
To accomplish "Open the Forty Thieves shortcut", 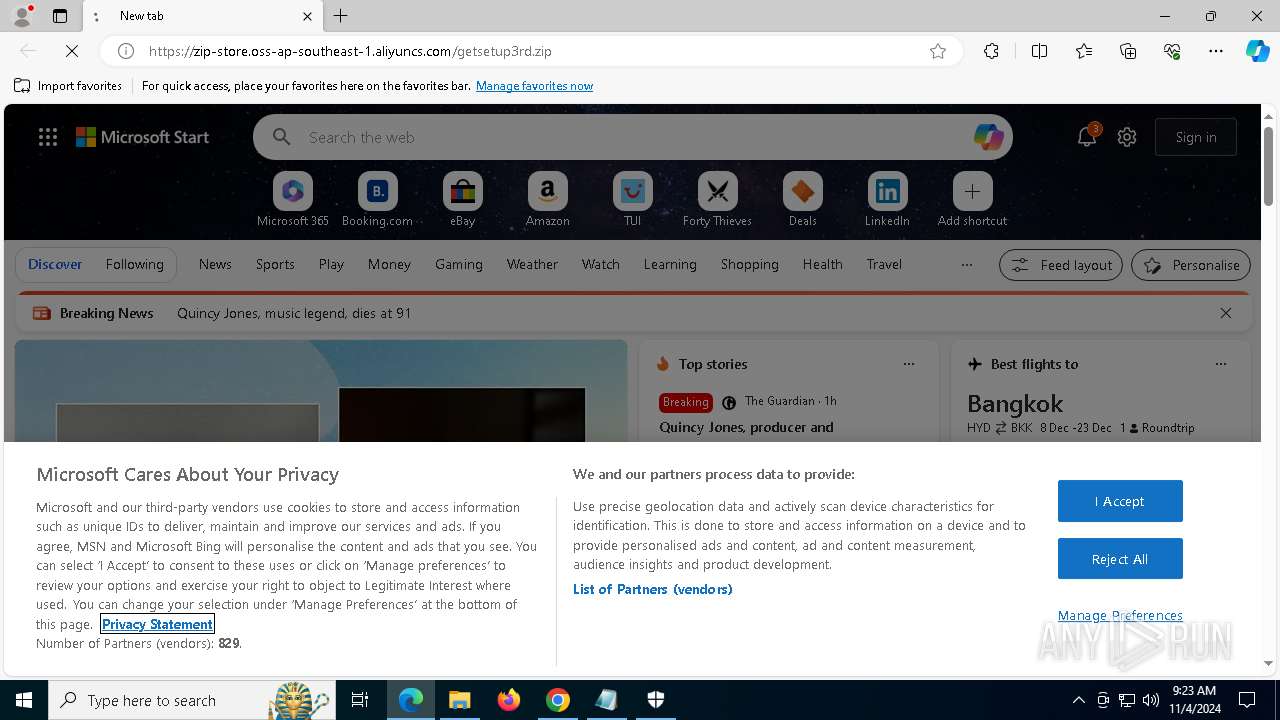I will coord(717,199).
